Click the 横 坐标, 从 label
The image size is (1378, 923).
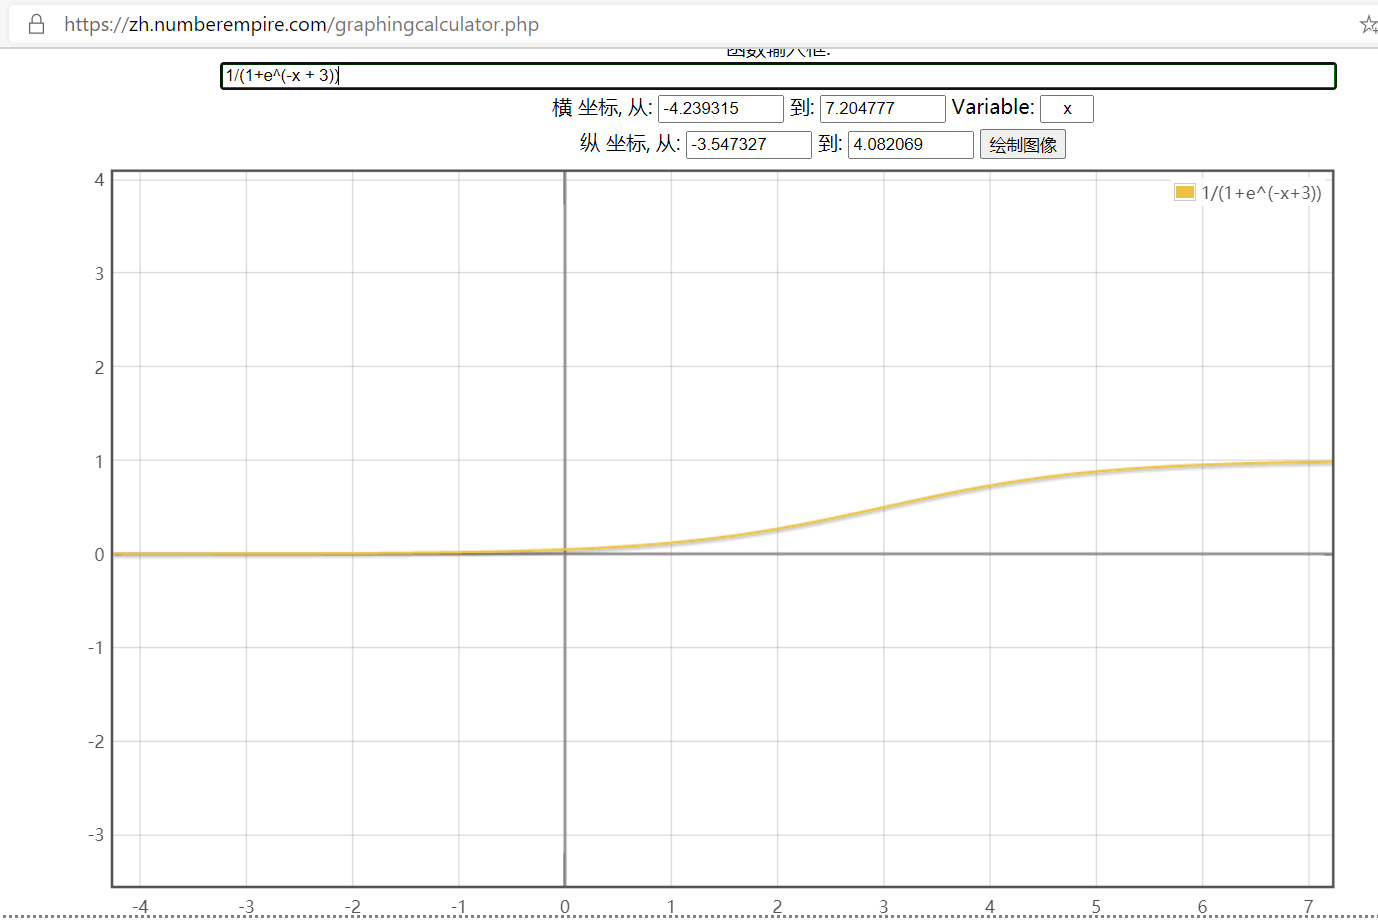pos(602,108)
